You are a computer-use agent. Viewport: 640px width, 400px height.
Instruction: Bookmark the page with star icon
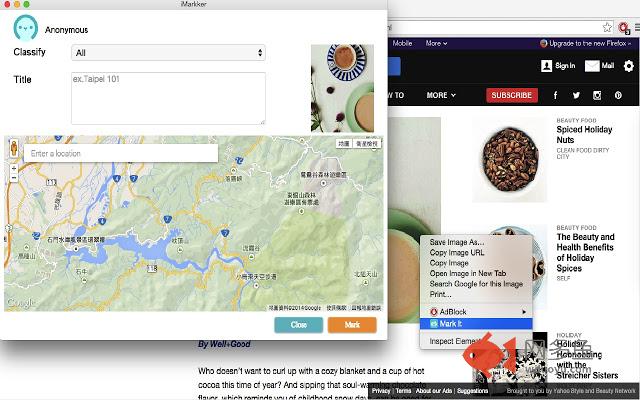tap(607, 27)
